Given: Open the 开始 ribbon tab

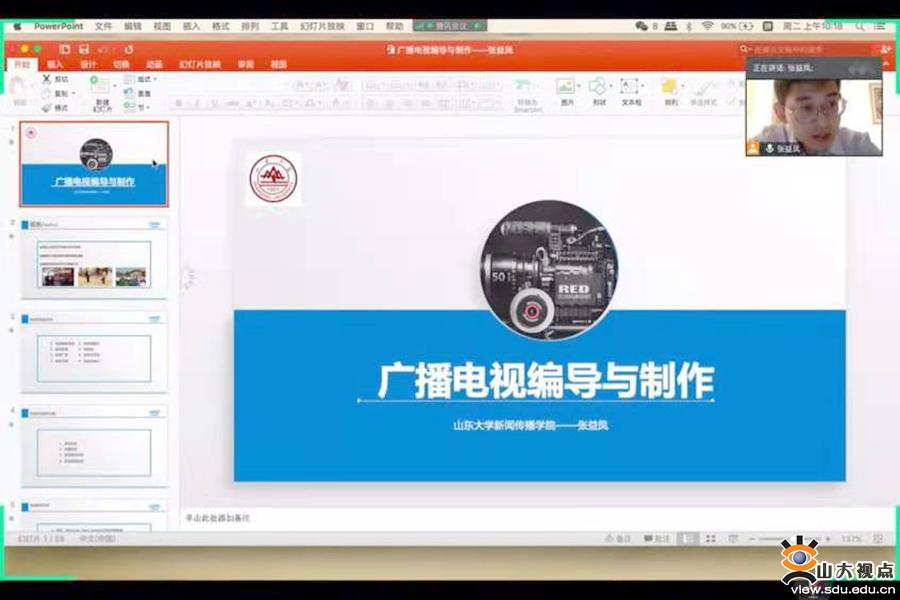Looking at the screenshot, I should point(22,64).
